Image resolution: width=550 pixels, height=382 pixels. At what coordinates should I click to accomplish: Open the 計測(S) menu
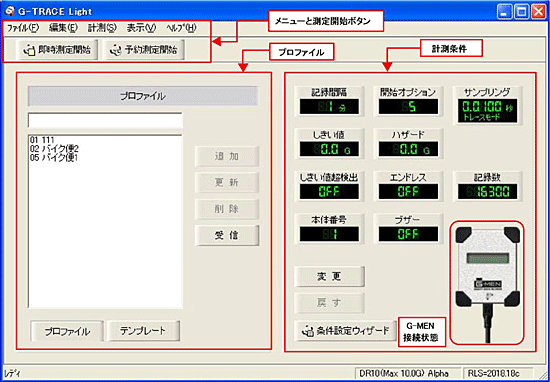click(x=102, y=28)
